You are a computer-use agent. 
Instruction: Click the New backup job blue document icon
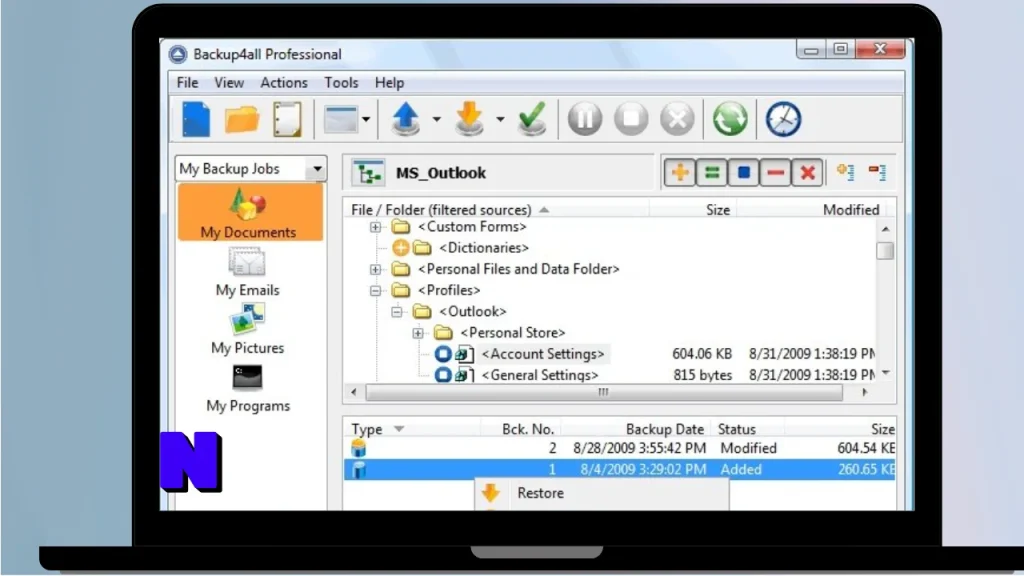click(196, 120)
